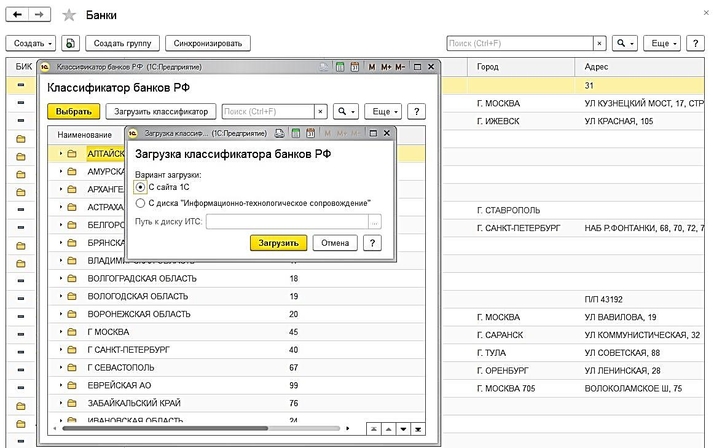
Task: Sort by the Адрес column header
Action: coord(639,67)
